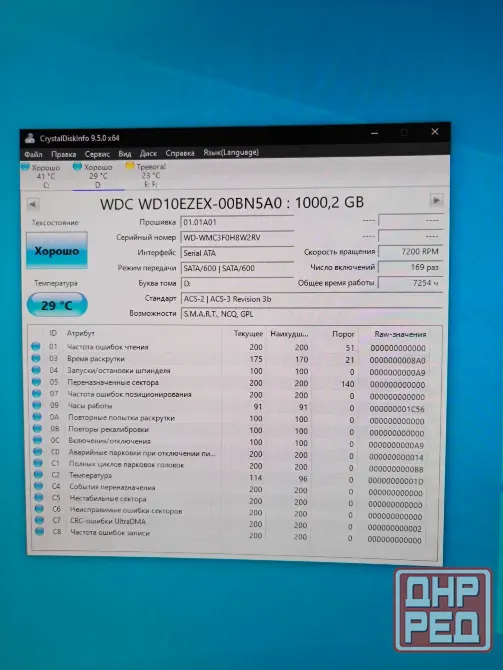The width and height of the screenshot is (503, 670).
Task: Select the Частота ошибок позиционирования attribute text
Action: (129, 394)
